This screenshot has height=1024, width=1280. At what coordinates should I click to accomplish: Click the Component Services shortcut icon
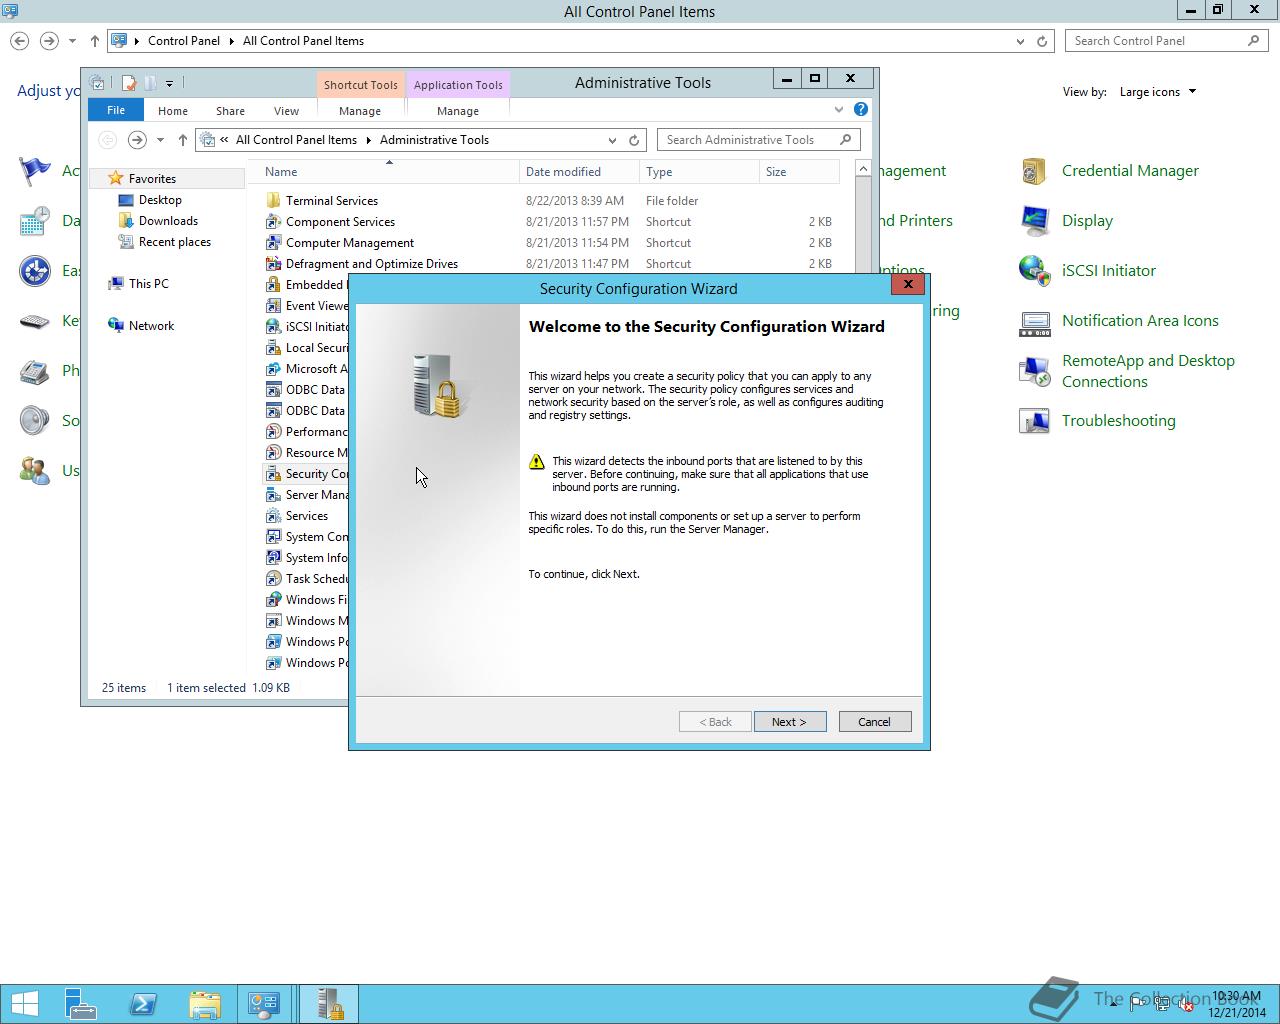point(273,222)
